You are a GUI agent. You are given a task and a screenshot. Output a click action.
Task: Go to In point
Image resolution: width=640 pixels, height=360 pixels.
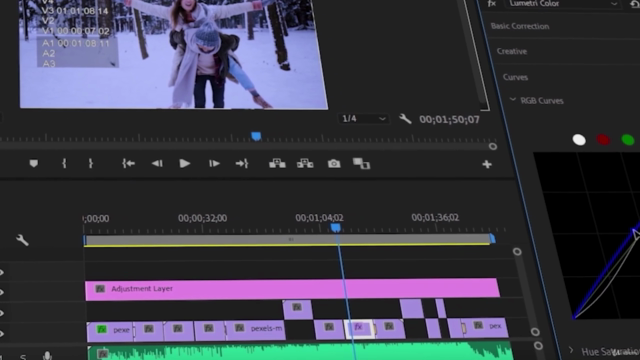click(x=129, y=164)
